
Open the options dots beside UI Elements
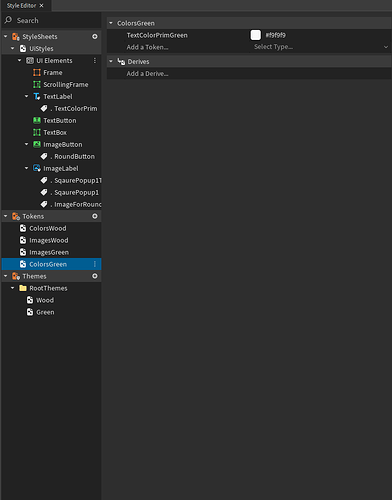pyautogui.click(x=95, y=60)
